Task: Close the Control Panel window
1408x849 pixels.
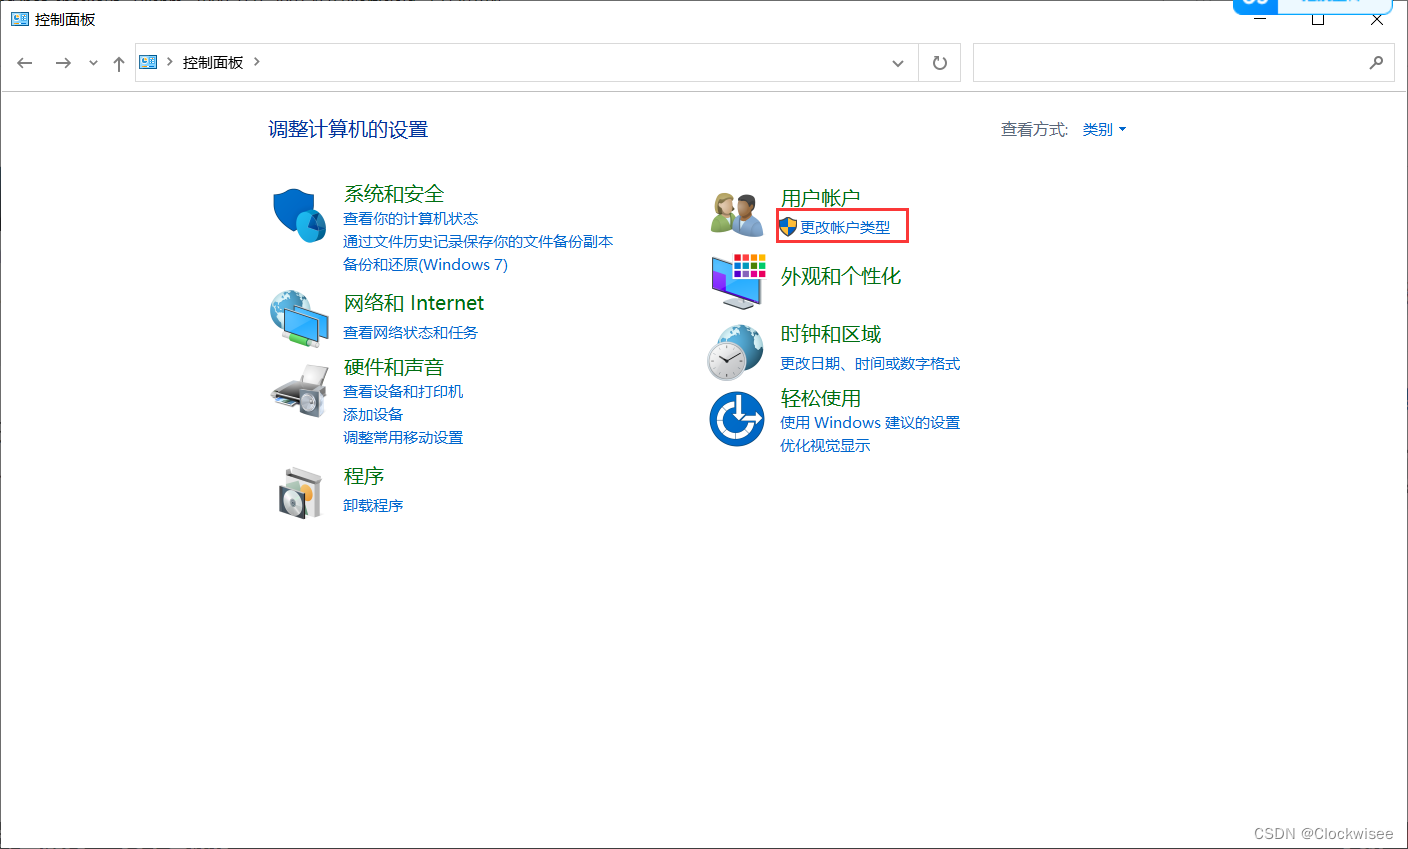Action: [x=1377, y=19]
